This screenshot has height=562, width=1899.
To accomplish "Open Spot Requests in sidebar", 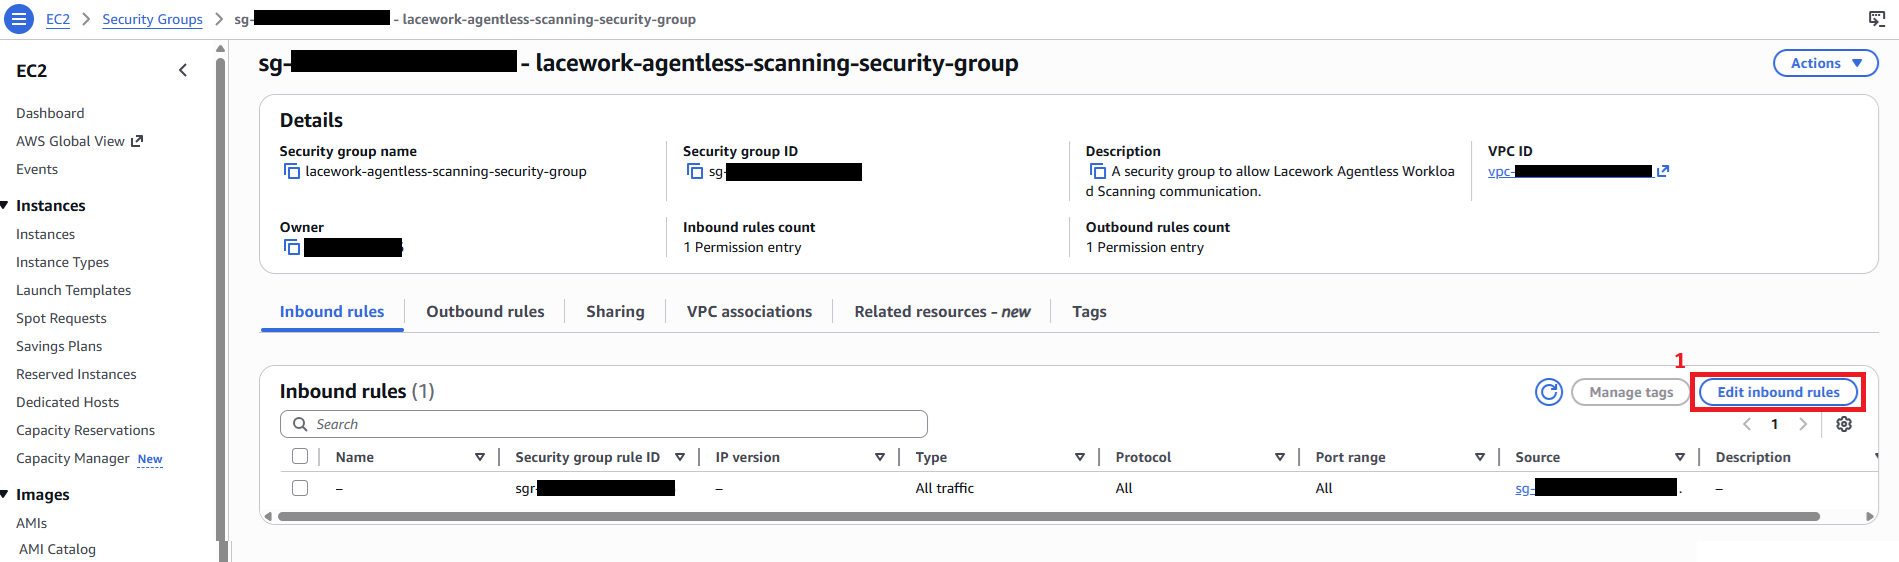I will [61, 318].
